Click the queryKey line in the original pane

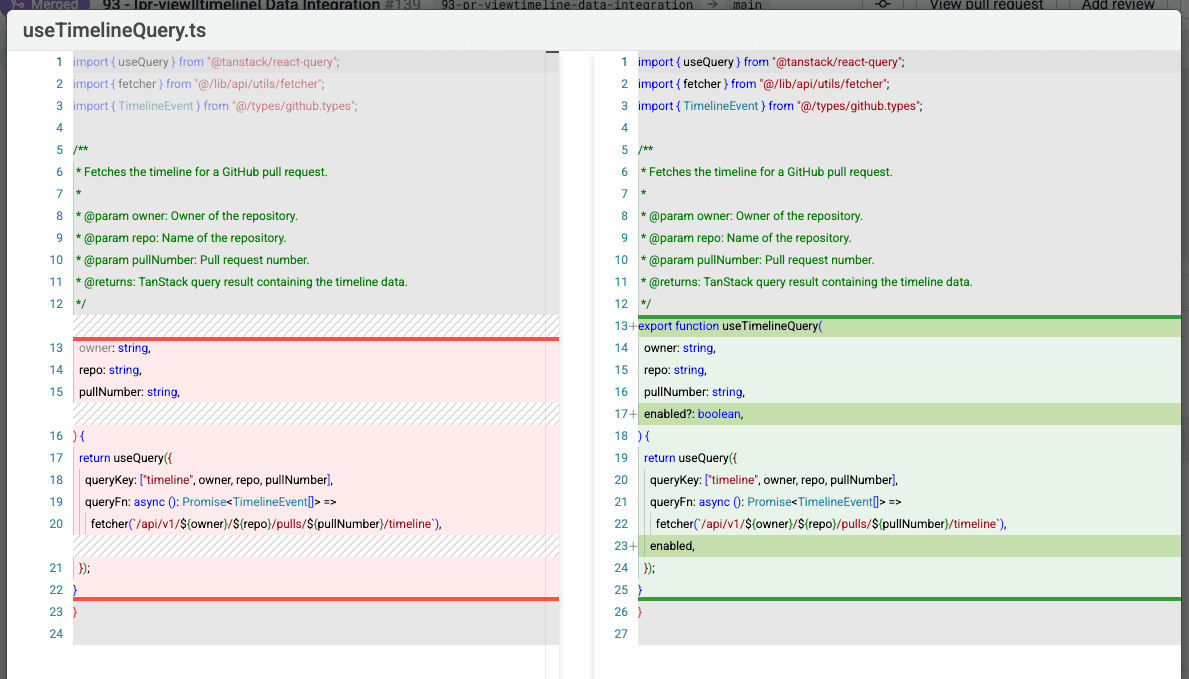point(209,480)
